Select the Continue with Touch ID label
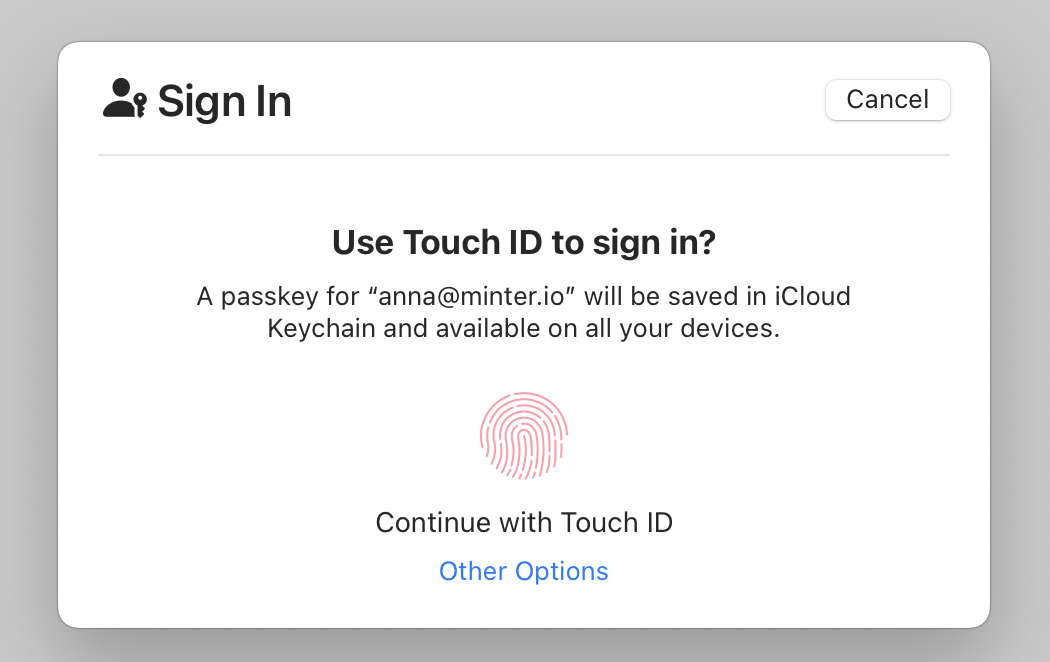1050x662 pixels. click(x=524, y=522)
